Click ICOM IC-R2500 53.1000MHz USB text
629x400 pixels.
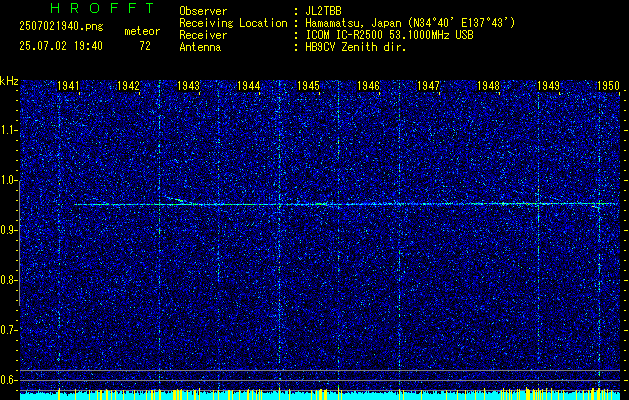pos(389,35)
